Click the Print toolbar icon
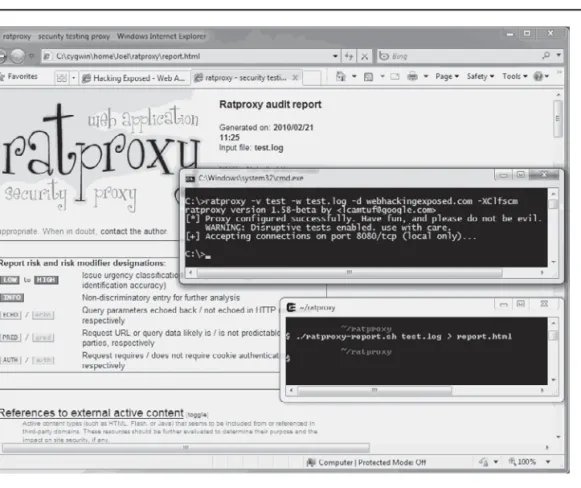The image size is (581, 488). pos(412,77)
